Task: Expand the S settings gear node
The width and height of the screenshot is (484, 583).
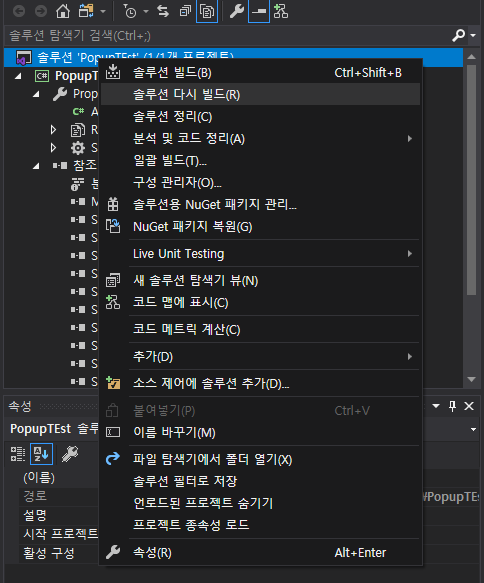Action: (x=54, y=148)
